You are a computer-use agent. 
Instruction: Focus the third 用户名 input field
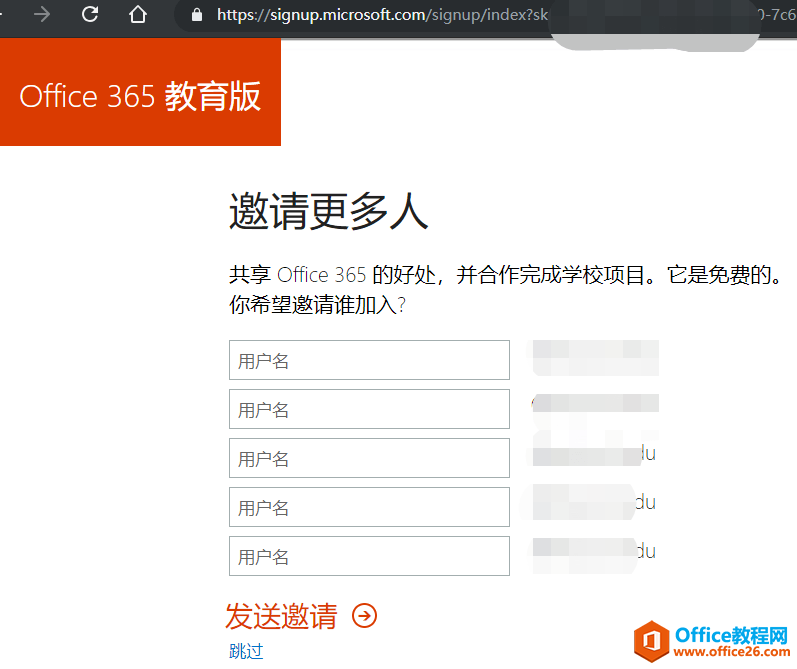(x=369, y=458)
